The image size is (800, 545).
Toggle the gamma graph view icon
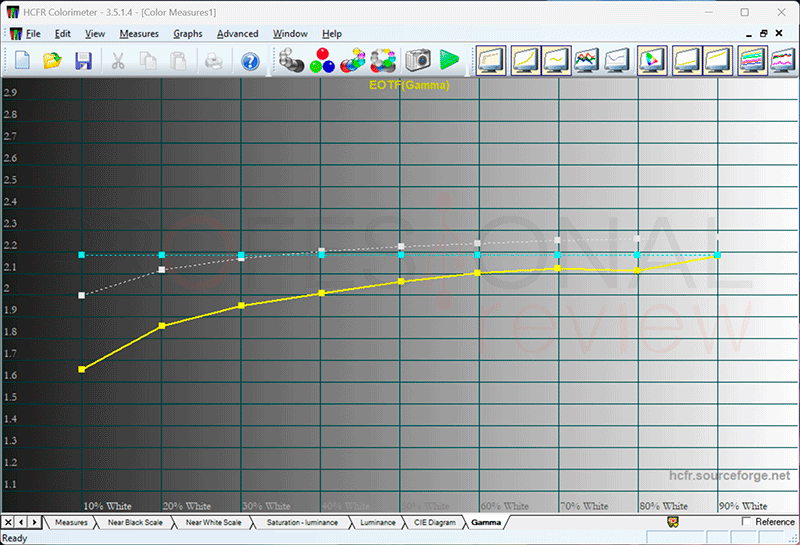click(556, 60)
